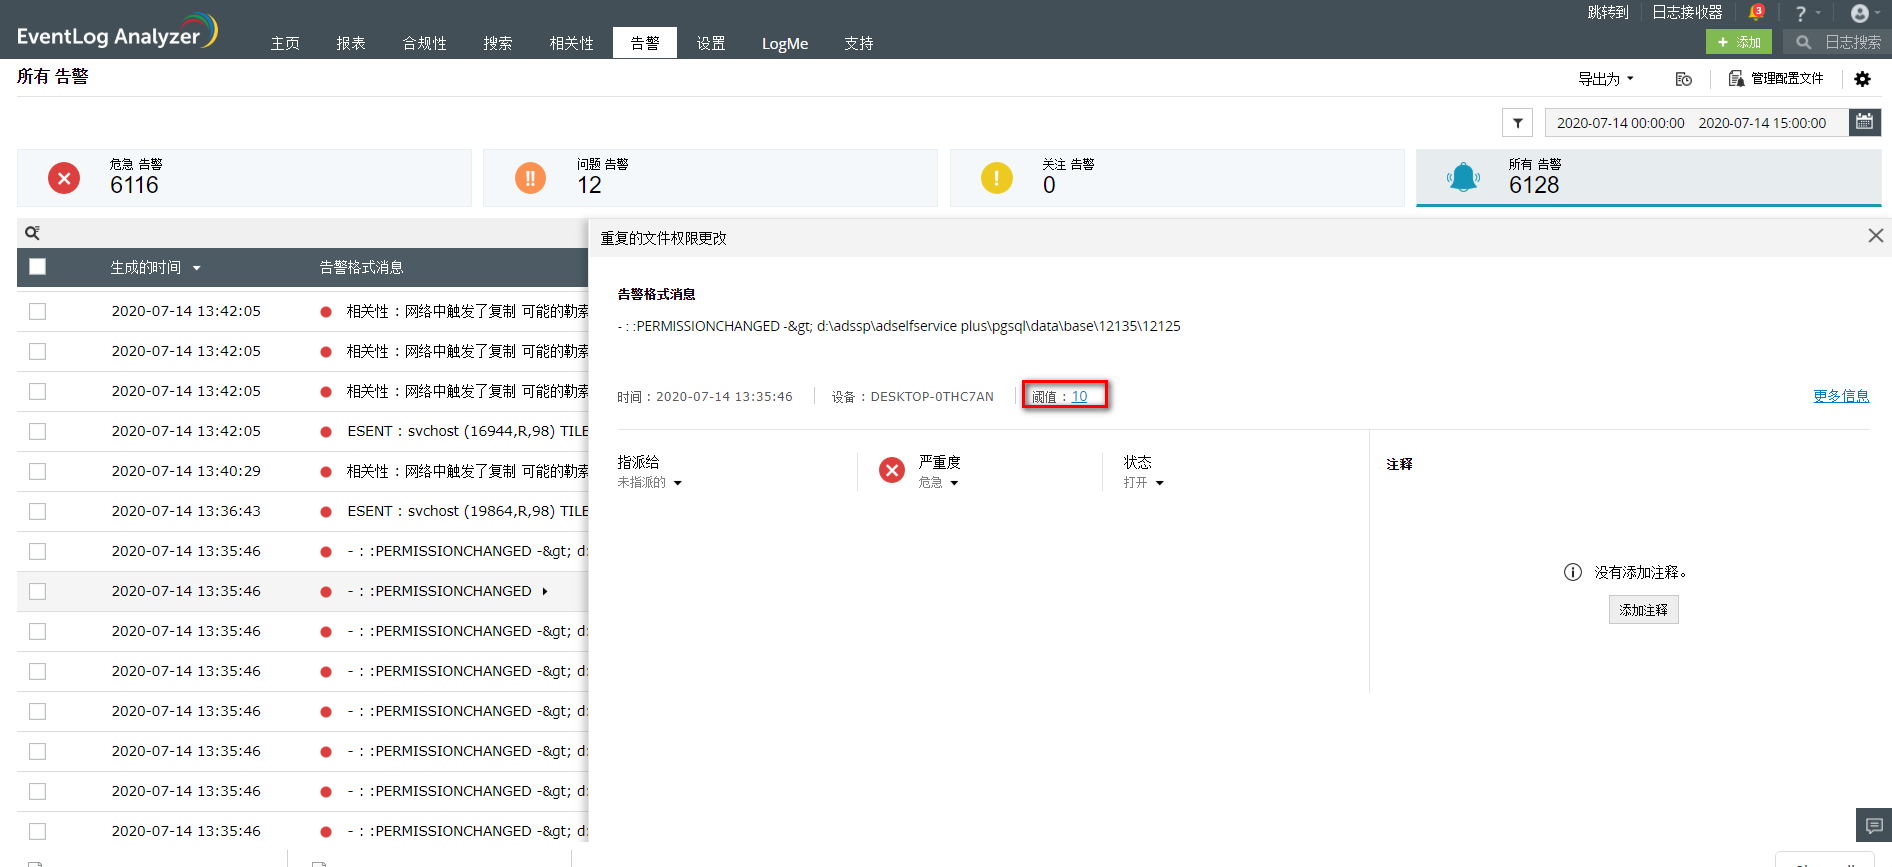Click the 告警格式消息 column header
Screen dimensions: 1892x867
(361, 267)
